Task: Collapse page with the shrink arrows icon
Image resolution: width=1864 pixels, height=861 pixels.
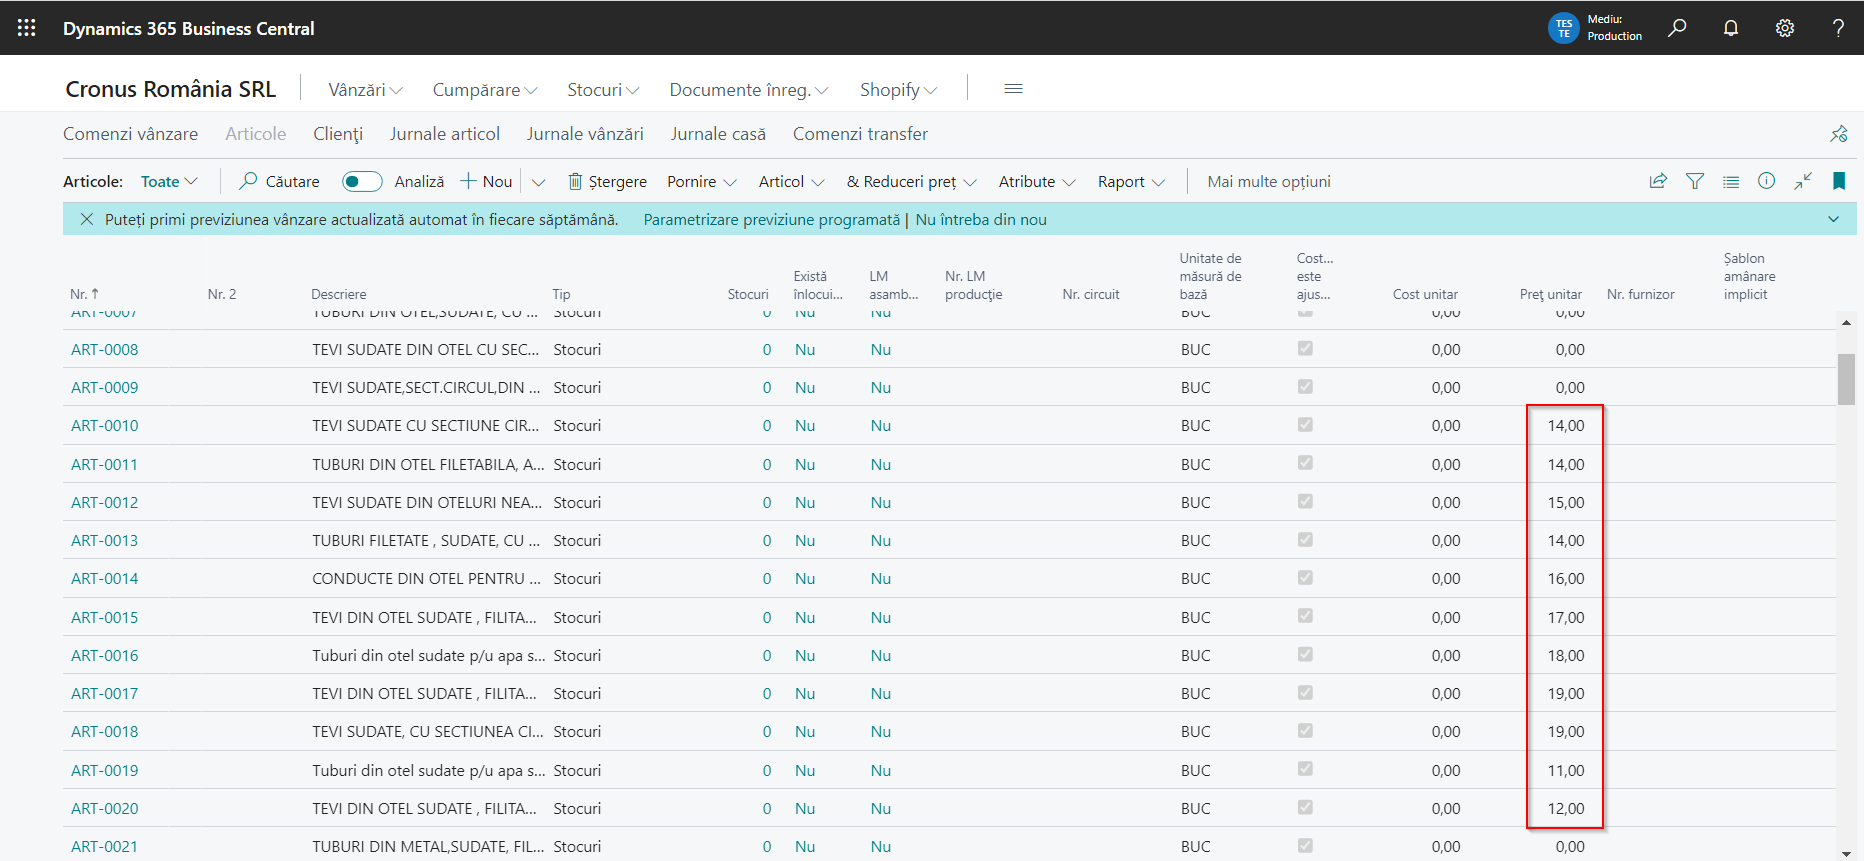Action: pos(1803,181)
